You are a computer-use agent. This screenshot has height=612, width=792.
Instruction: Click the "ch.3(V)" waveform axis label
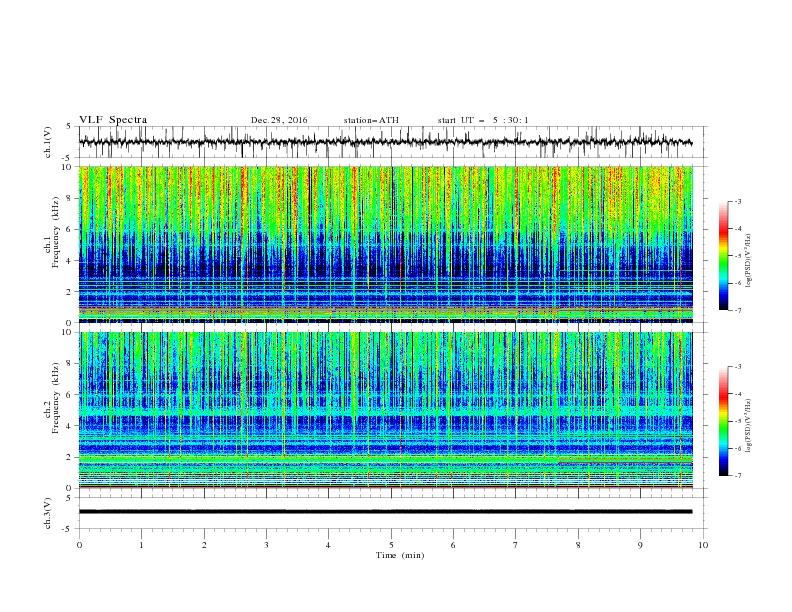pyautogui.click(x=48, y=513)
